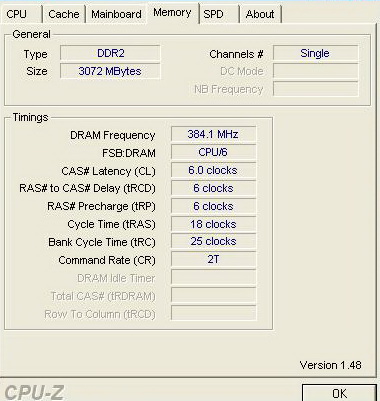Click the OK button
380x401 pixels.
point(339,393)
